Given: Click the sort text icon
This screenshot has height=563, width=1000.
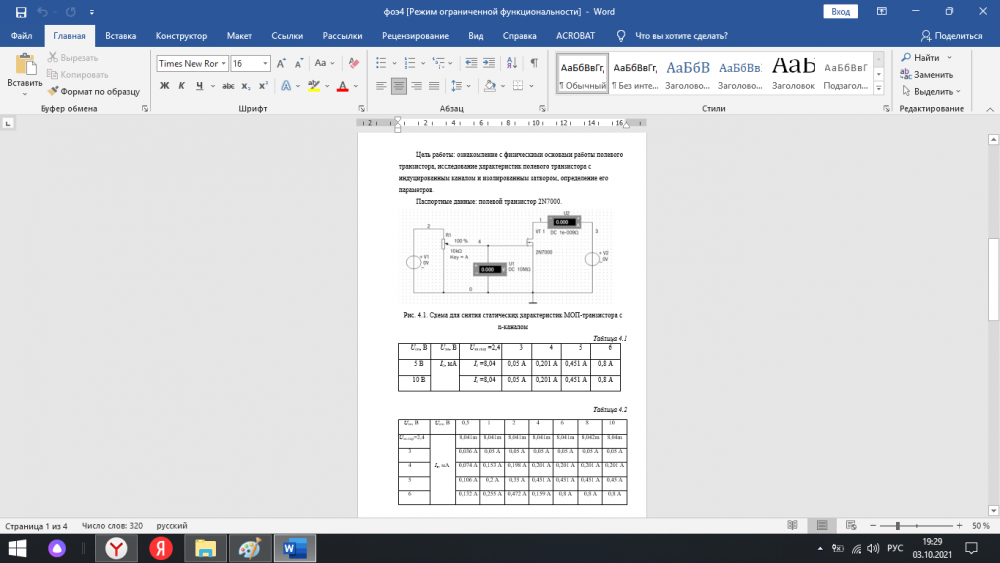Looking at the screenshot, I should (x=510, y=63).
